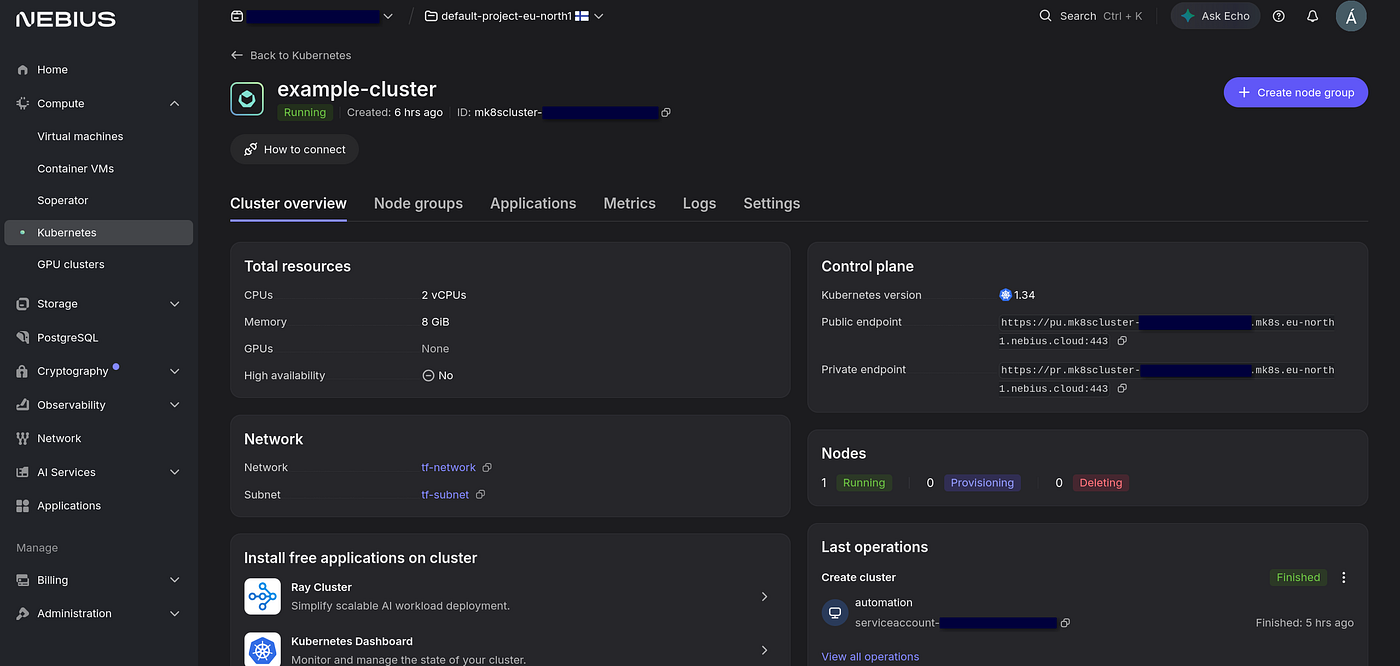
Task: Open the tf-subnet link
Action: pyautogui.click(x=445, y=495)
